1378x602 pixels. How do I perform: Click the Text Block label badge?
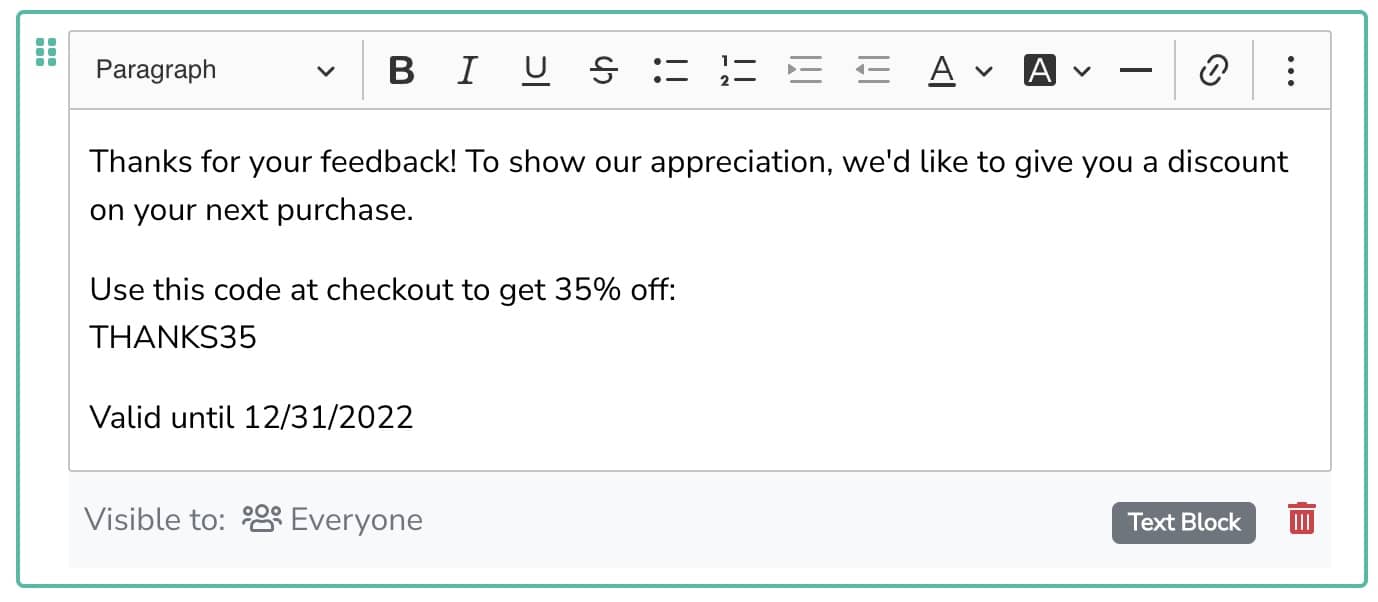tap(1183, 522)
